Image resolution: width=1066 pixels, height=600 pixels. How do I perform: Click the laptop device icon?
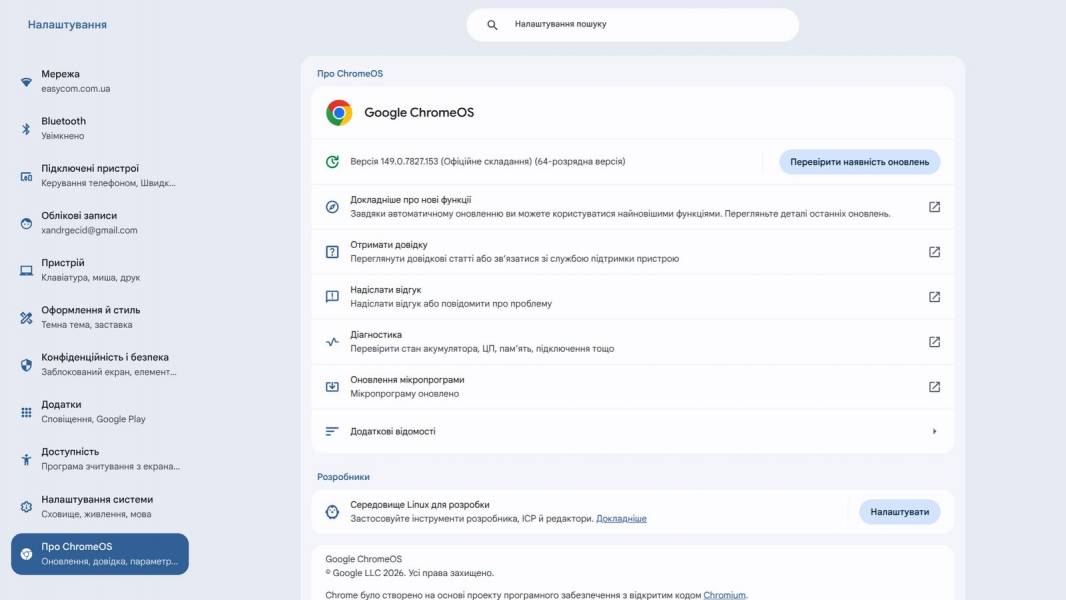tap(26, 270)
